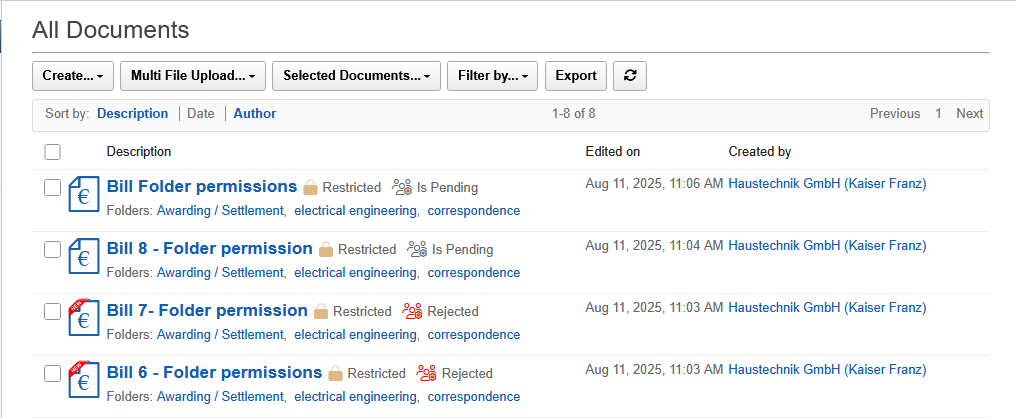Open the Filter by dropdown
The height and width of the screenshot is (418, 1016).
[492, 76]
